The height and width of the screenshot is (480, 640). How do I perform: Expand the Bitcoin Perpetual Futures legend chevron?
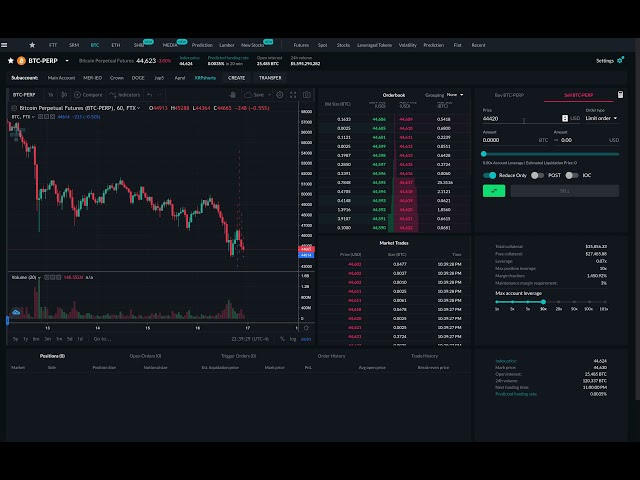coord(139,108)
